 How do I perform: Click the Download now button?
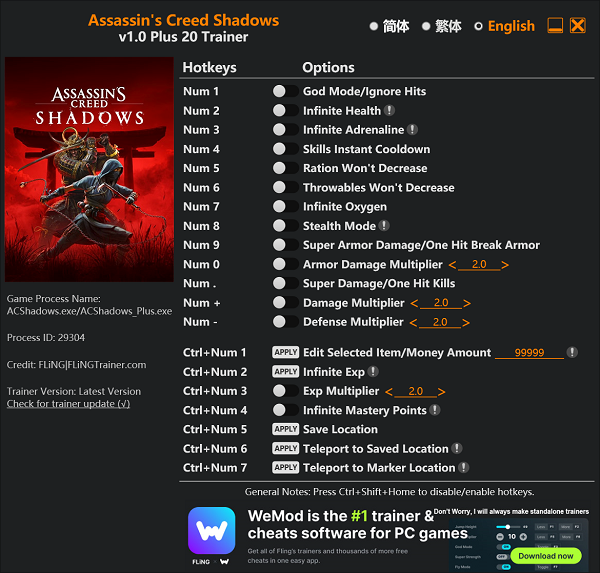pos(545,555)
